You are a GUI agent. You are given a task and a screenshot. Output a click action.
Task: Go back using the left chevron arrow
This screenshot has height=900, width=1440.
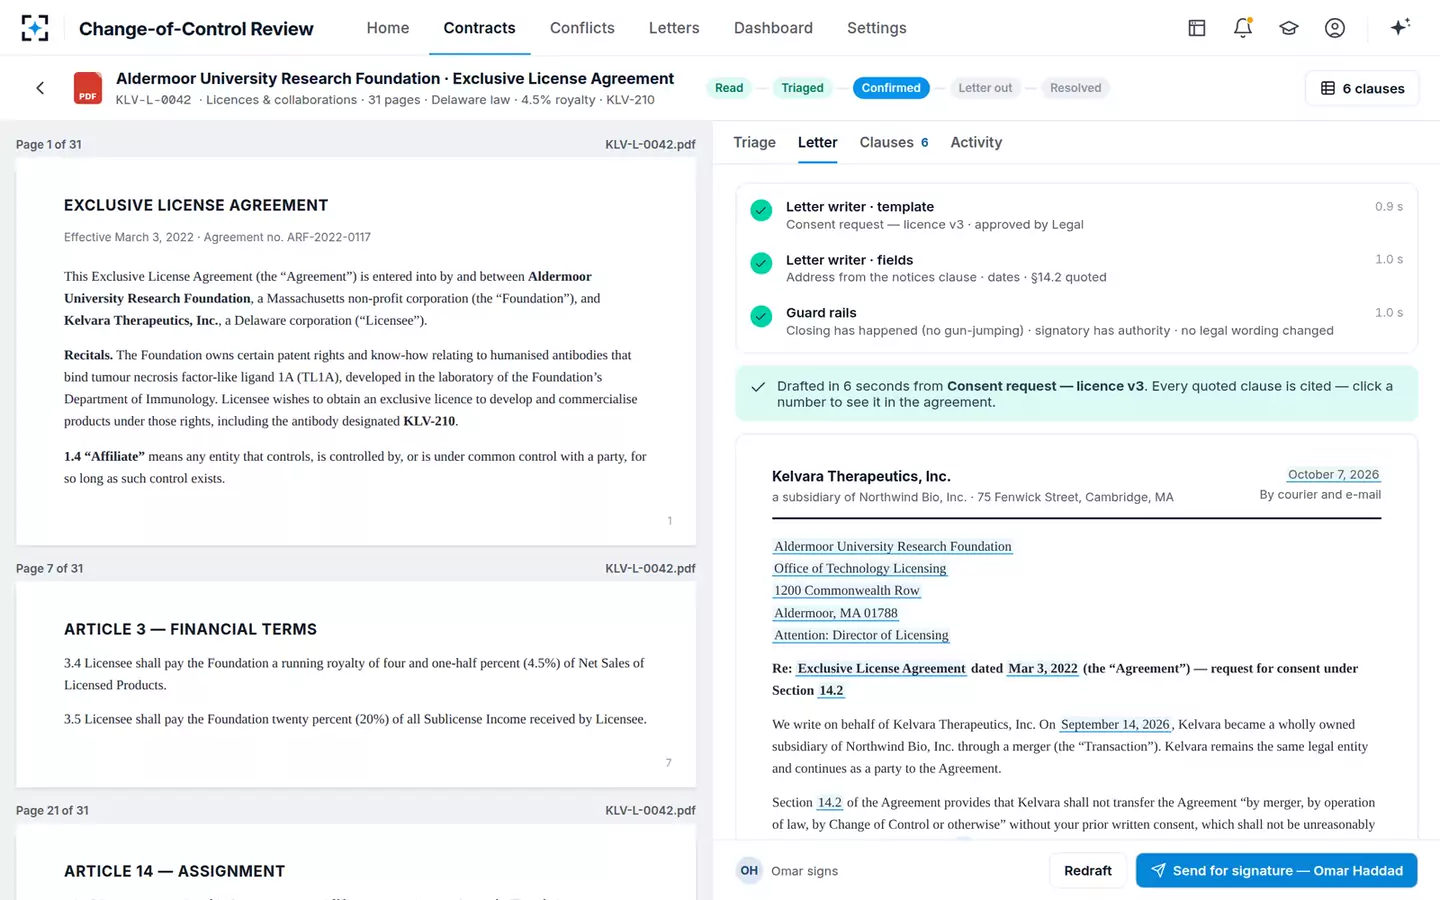pyautogui.click(x=40, y=88)
